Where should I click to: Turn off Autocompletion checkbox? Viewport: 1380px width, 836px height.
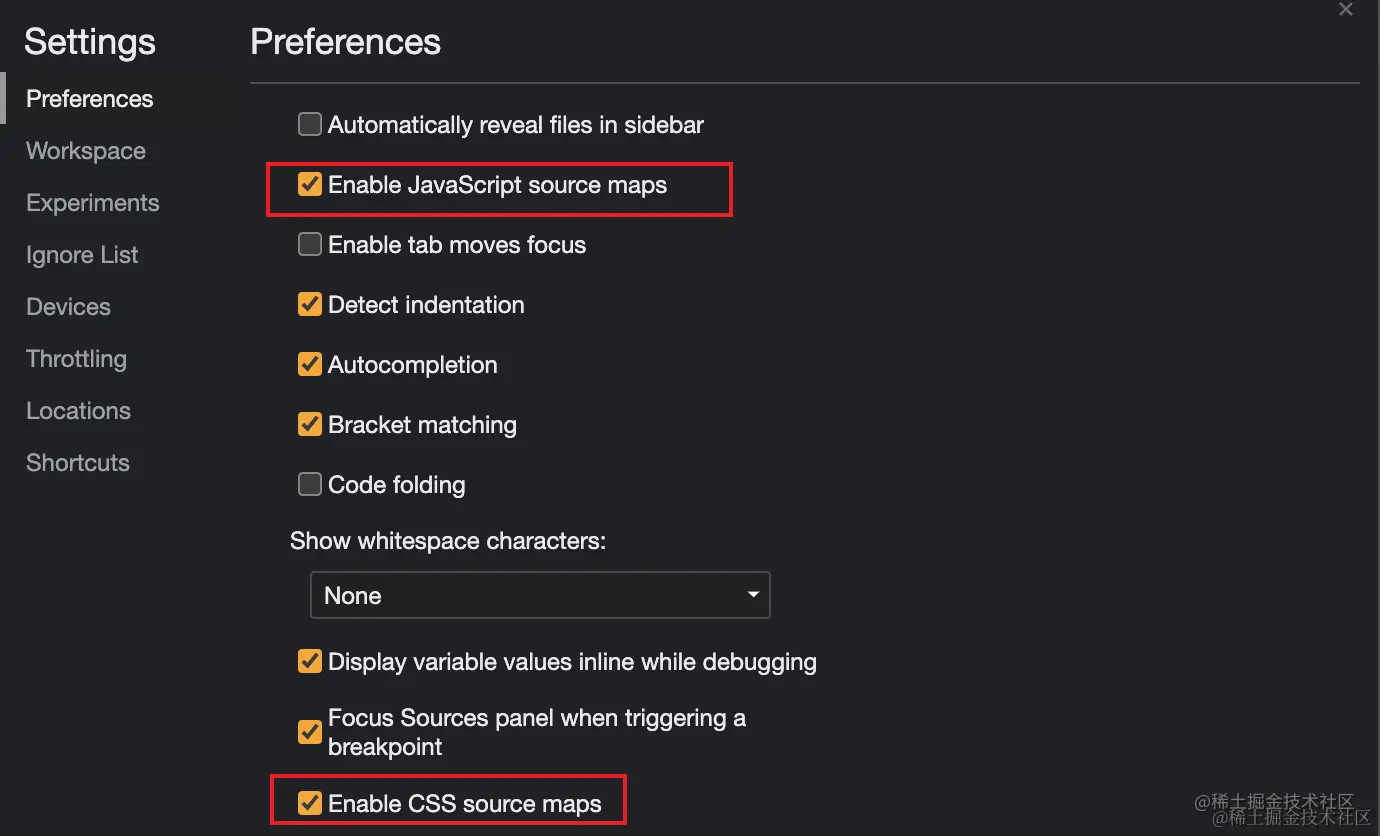click(x=310, y=365)
